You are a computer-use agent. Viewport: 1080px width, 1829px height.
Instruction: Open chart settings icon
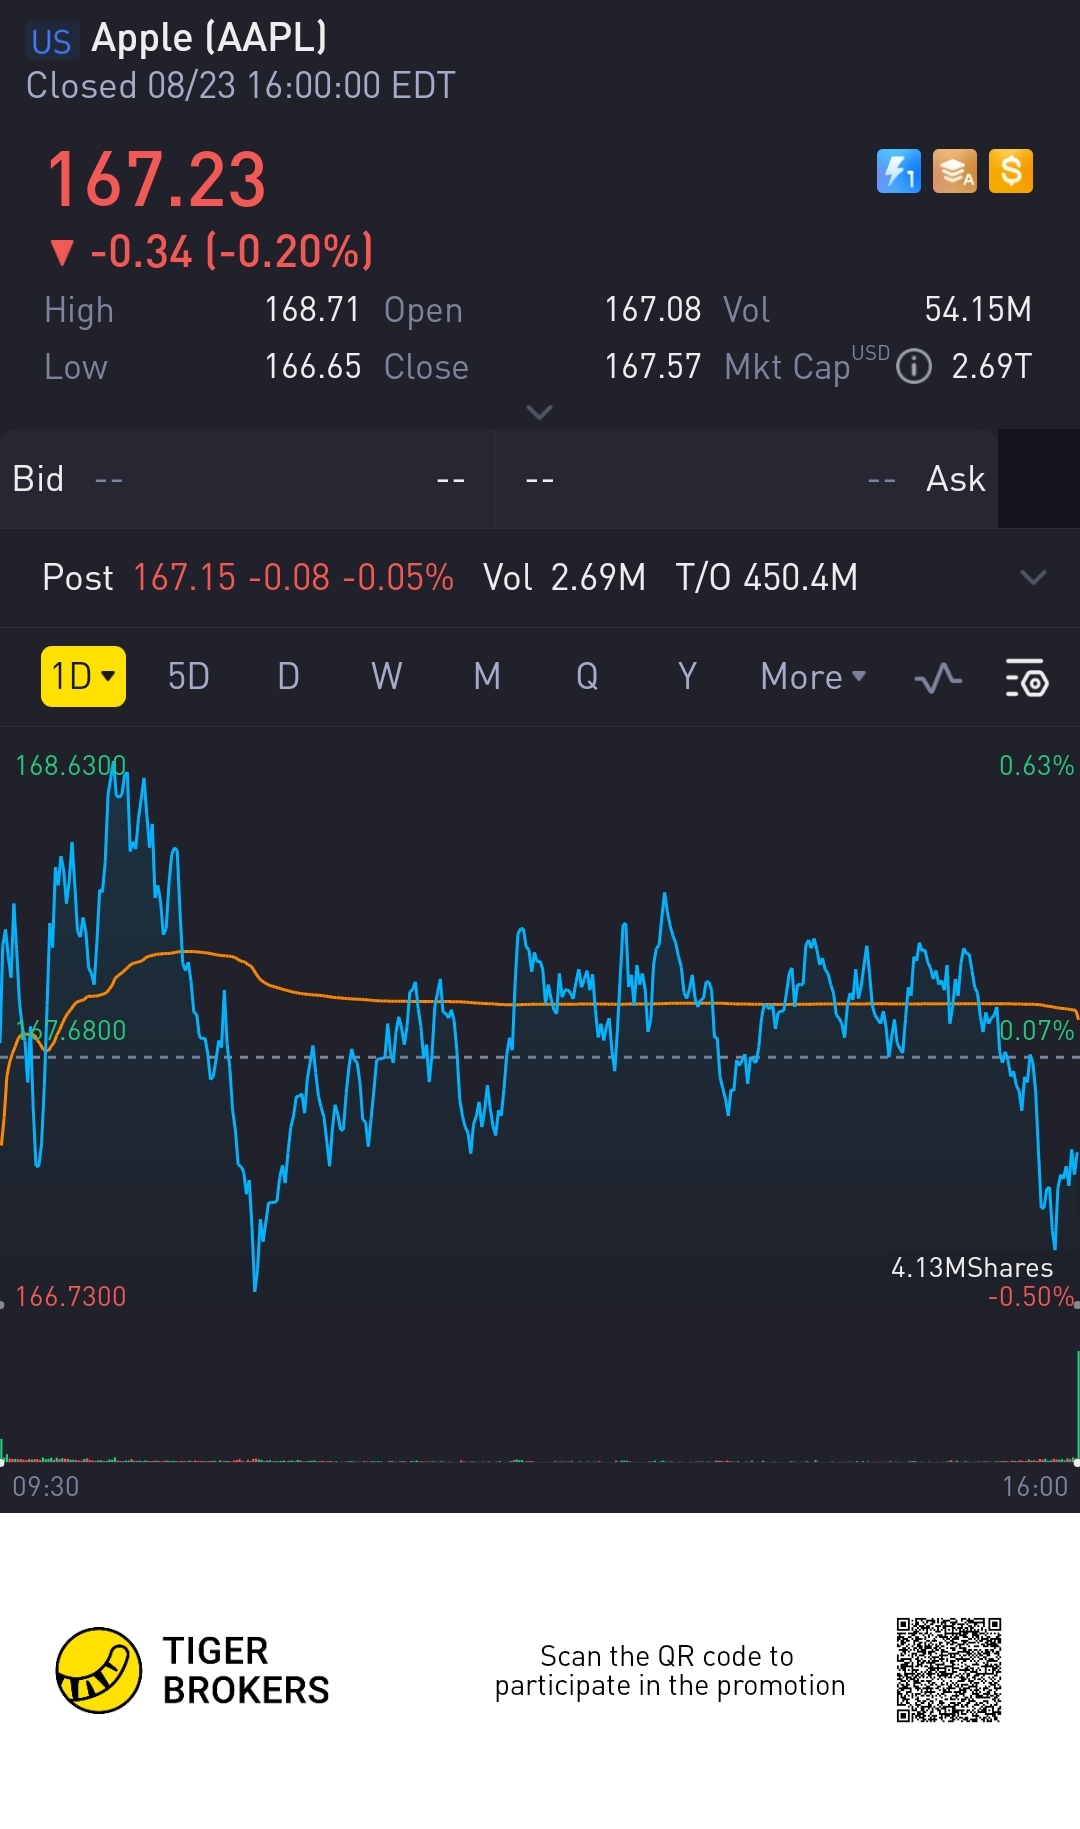[x=1026, y=679]
